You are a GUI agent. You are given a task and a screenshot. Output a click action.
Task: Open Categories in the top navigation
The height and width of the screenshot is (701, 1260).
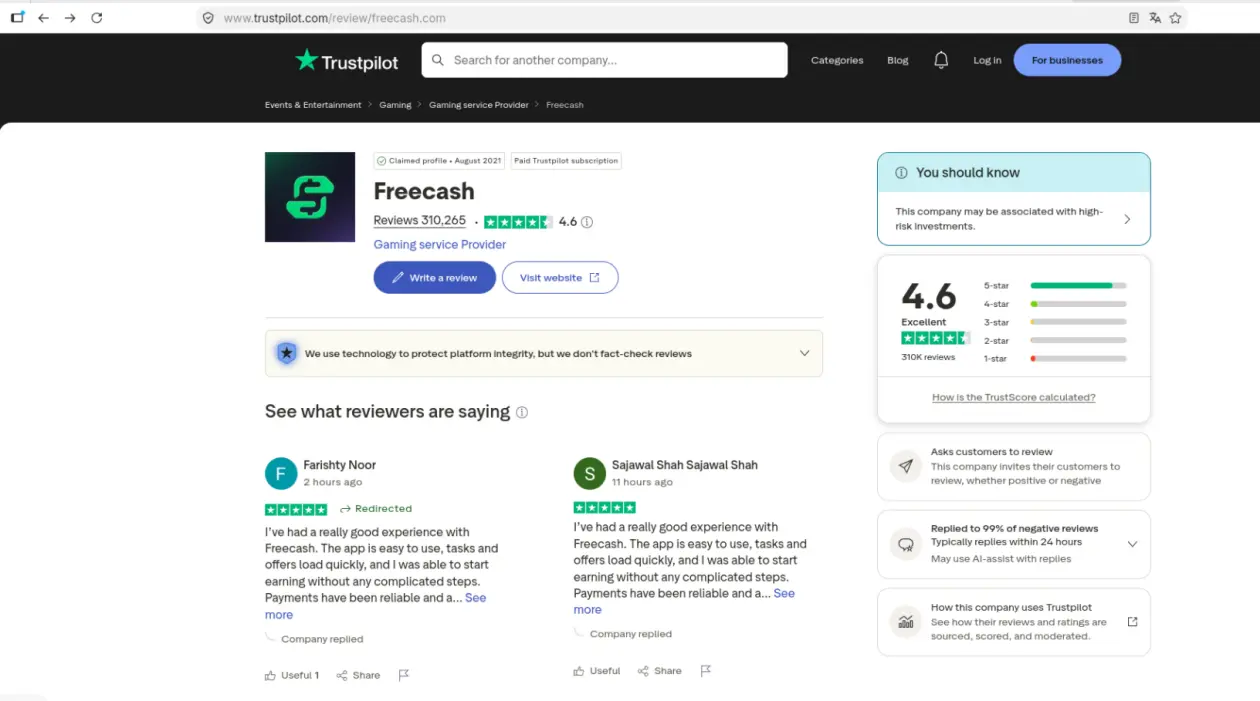tap(837, 60)
